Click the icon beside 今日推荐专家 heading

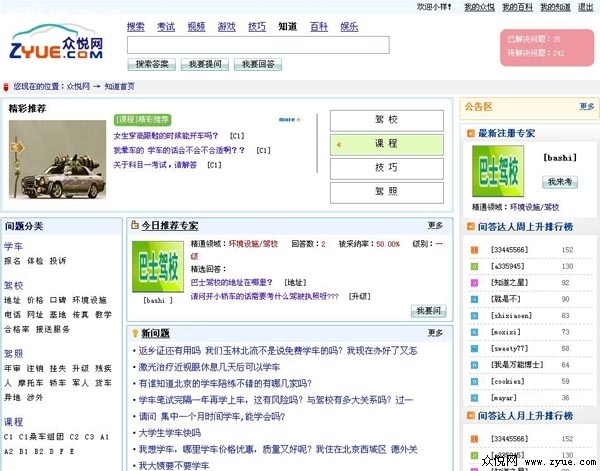[x=135, y=226]
